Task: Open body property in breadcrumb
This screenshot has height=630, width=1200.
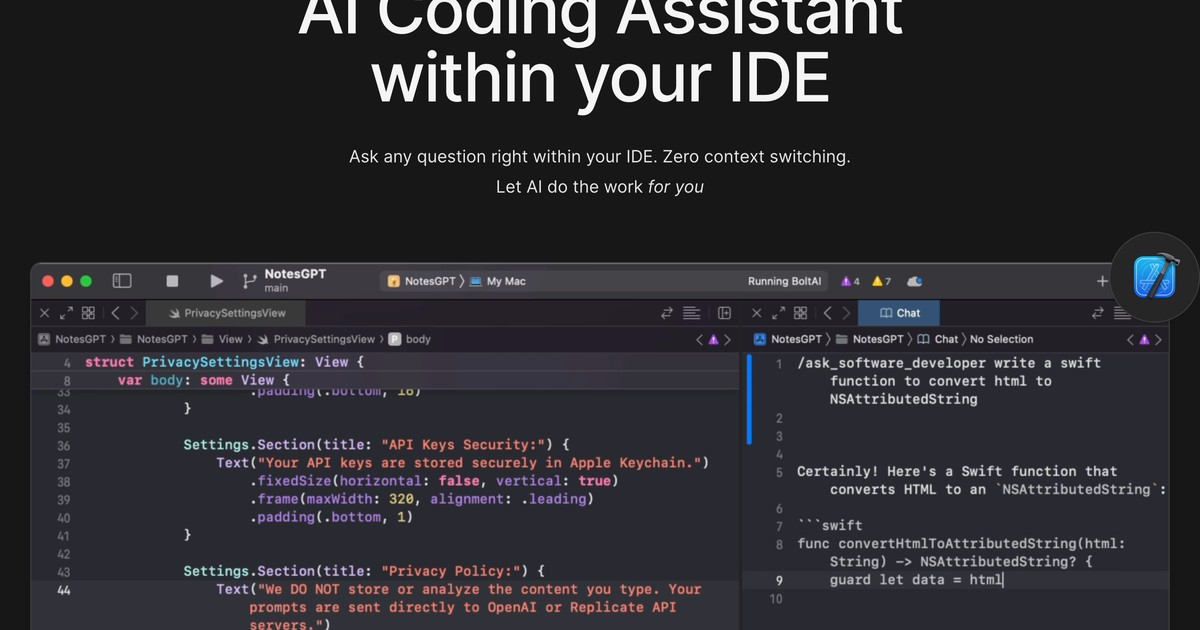Action: point(410,339)
